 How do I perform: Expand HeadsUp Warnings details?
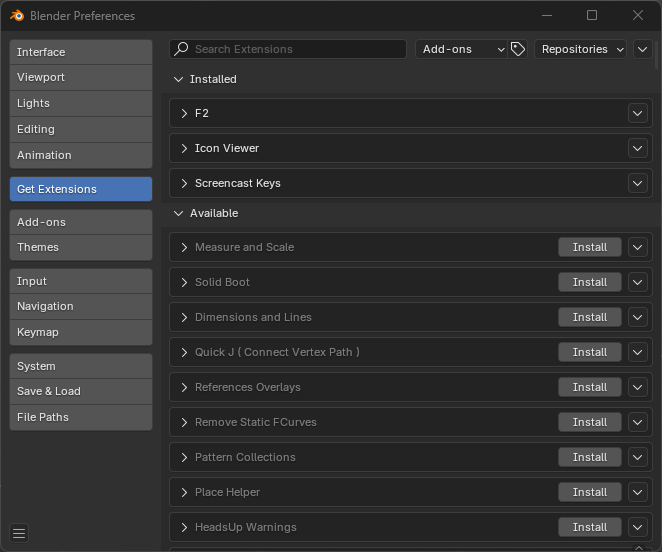coord(184,527)
